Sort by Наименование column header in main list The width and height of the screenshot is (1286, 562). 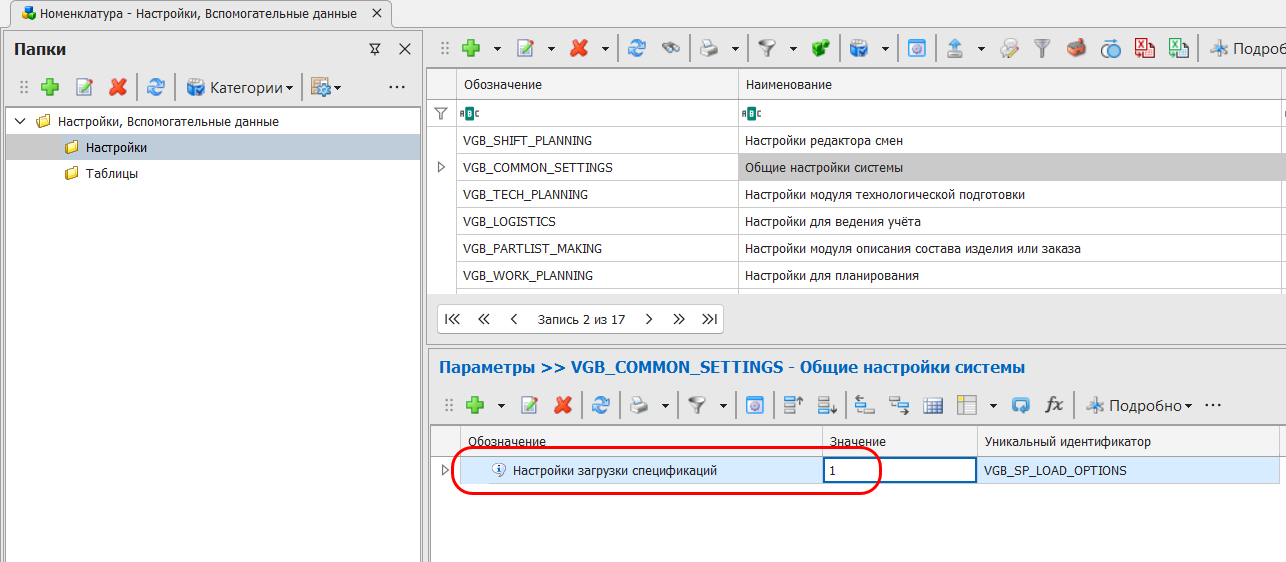[x=1010, y=84]
